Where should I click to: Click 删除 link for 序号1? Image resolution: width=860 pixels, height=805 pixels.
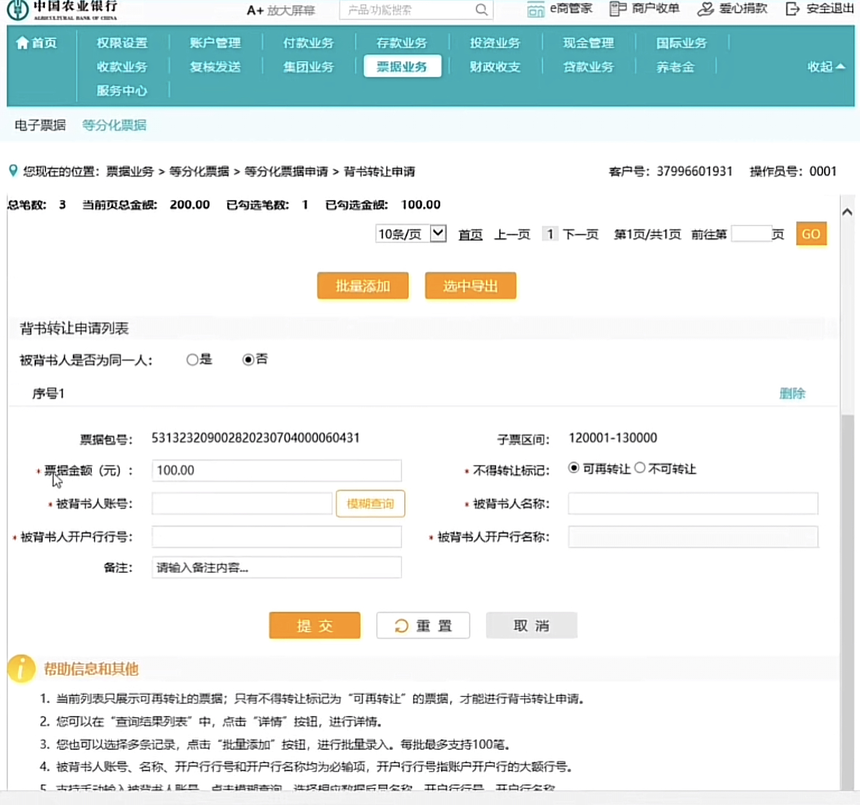(x=792, y=393)
